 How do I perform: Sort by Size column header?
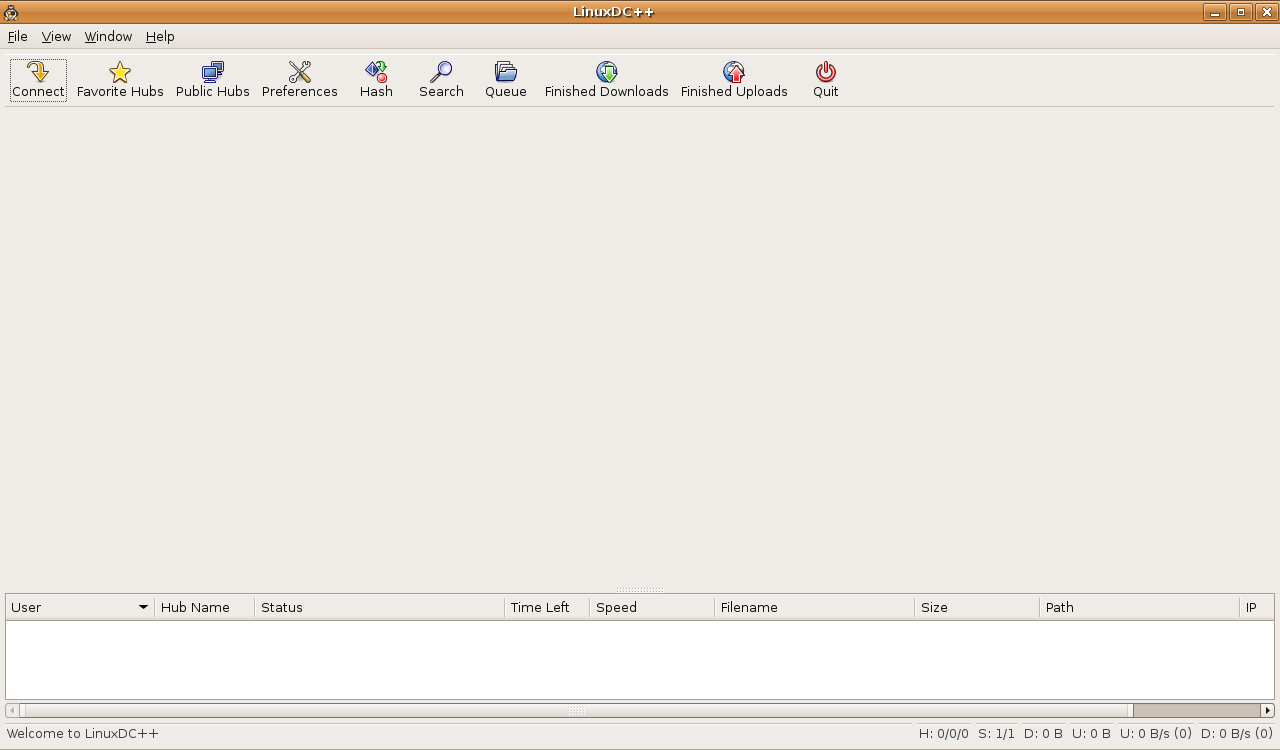[977, 607]
